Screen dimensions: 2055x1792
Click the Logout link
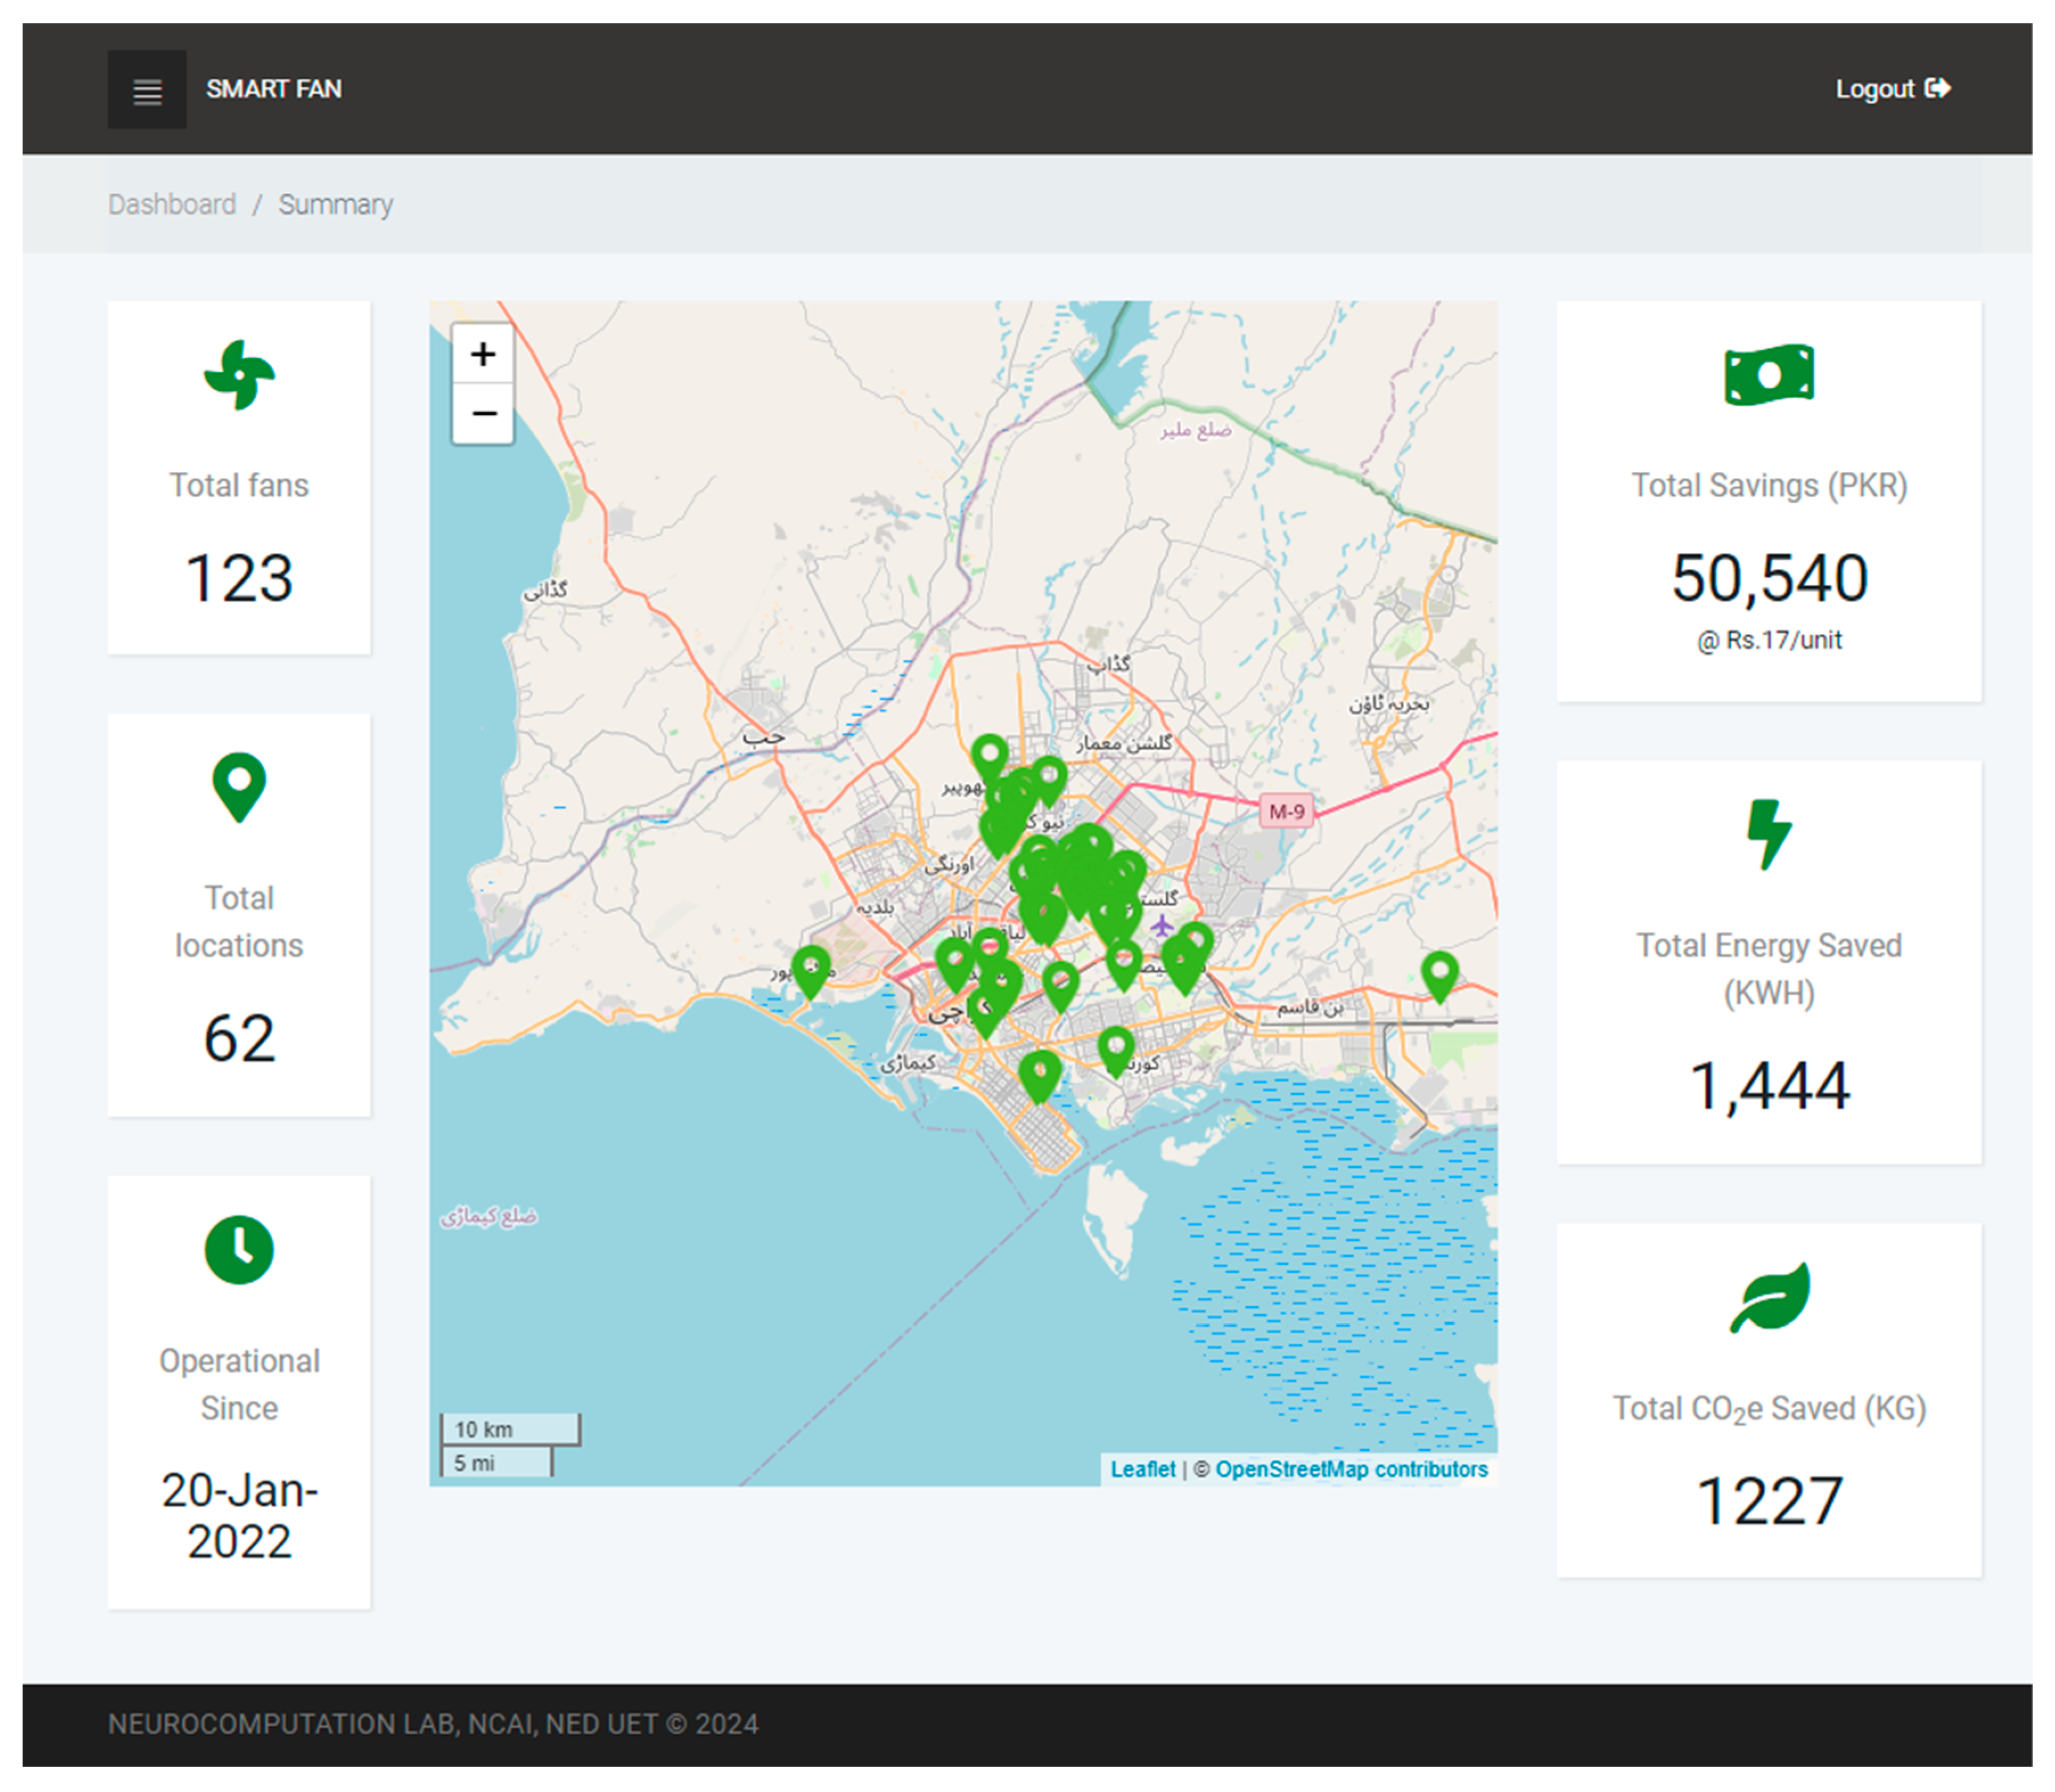tap(1891, 89)
